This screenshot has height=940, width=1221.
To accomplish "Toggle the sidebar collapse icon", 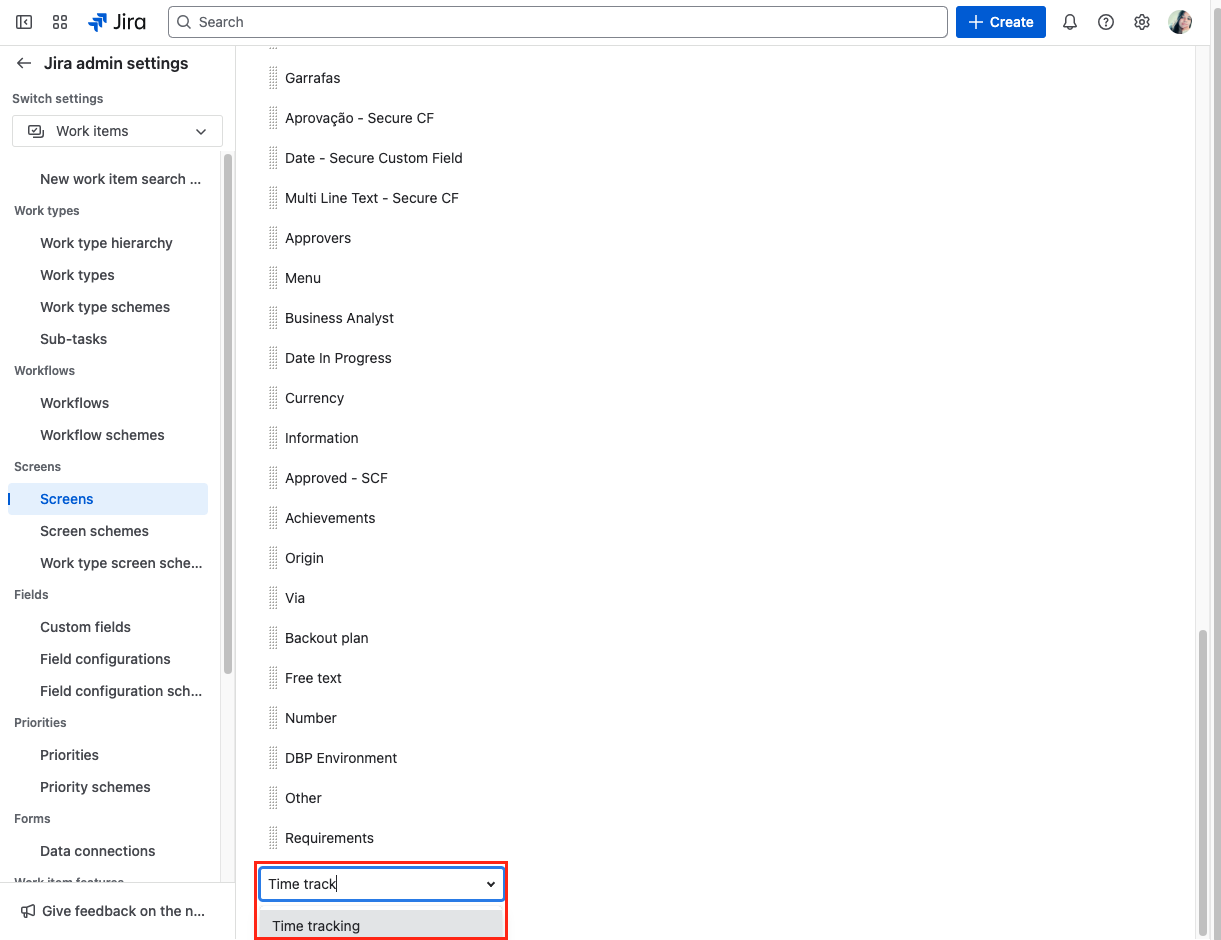I will [x=24, y=22].
